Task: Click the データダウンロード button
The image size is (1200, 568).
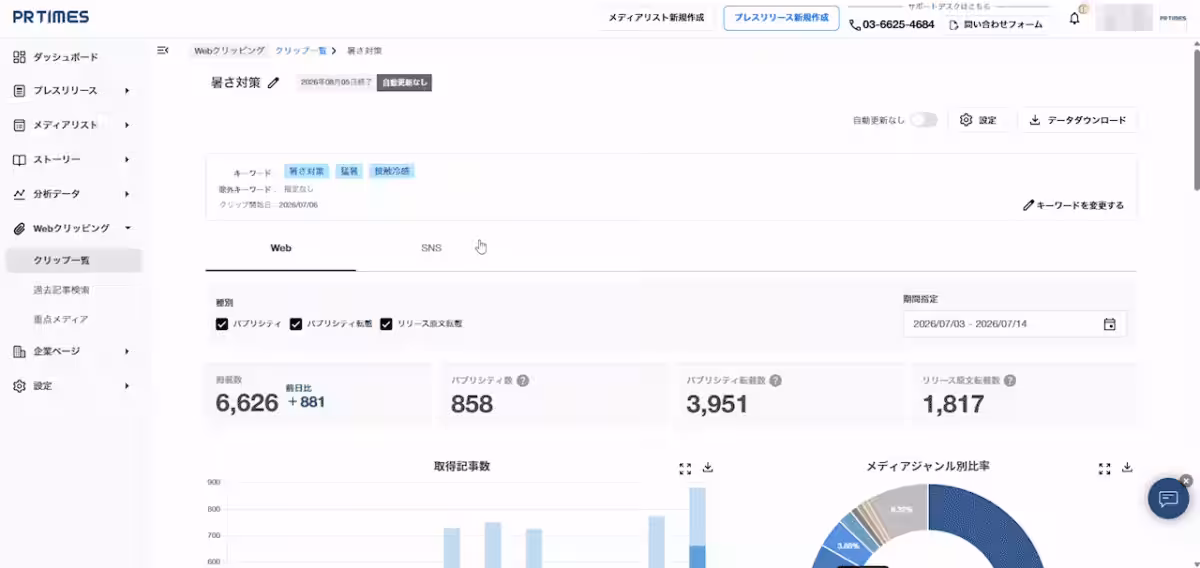Action: [1078, 120]
